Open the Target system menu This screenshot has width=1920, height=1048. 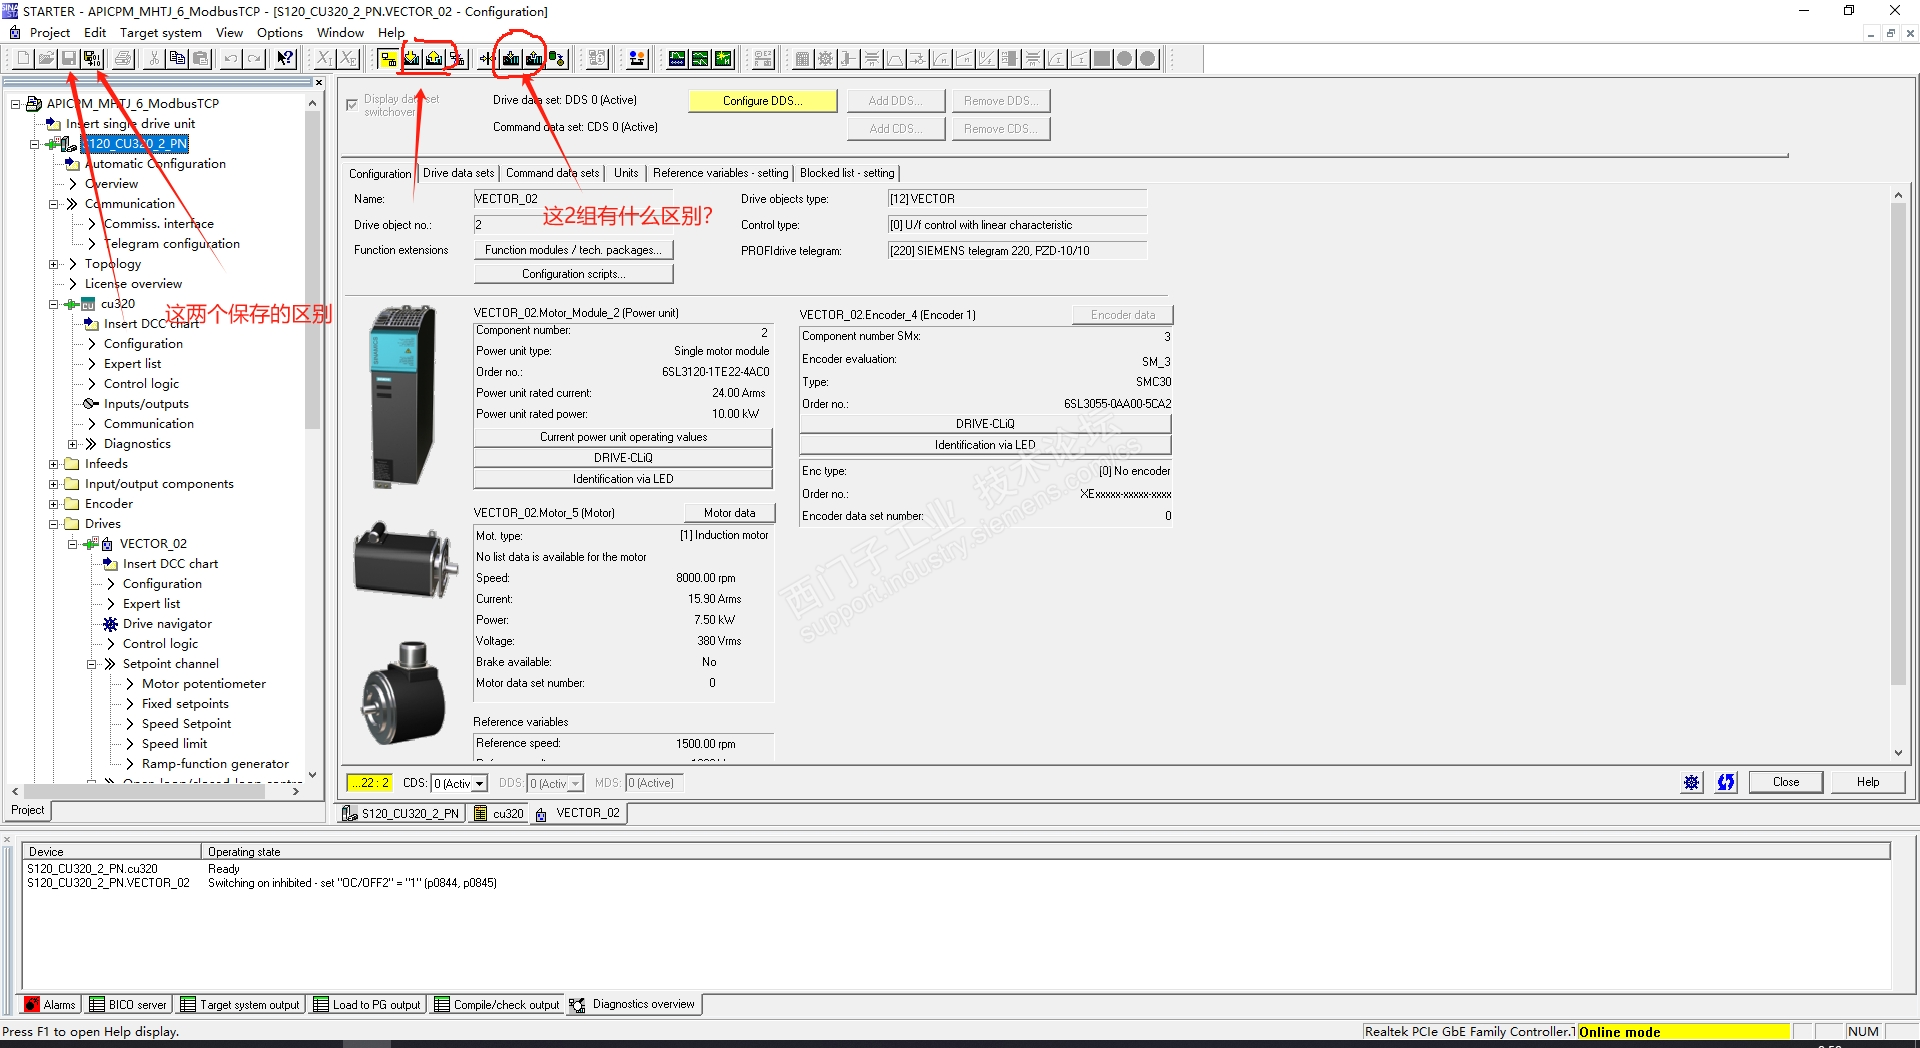click(160, 32)
